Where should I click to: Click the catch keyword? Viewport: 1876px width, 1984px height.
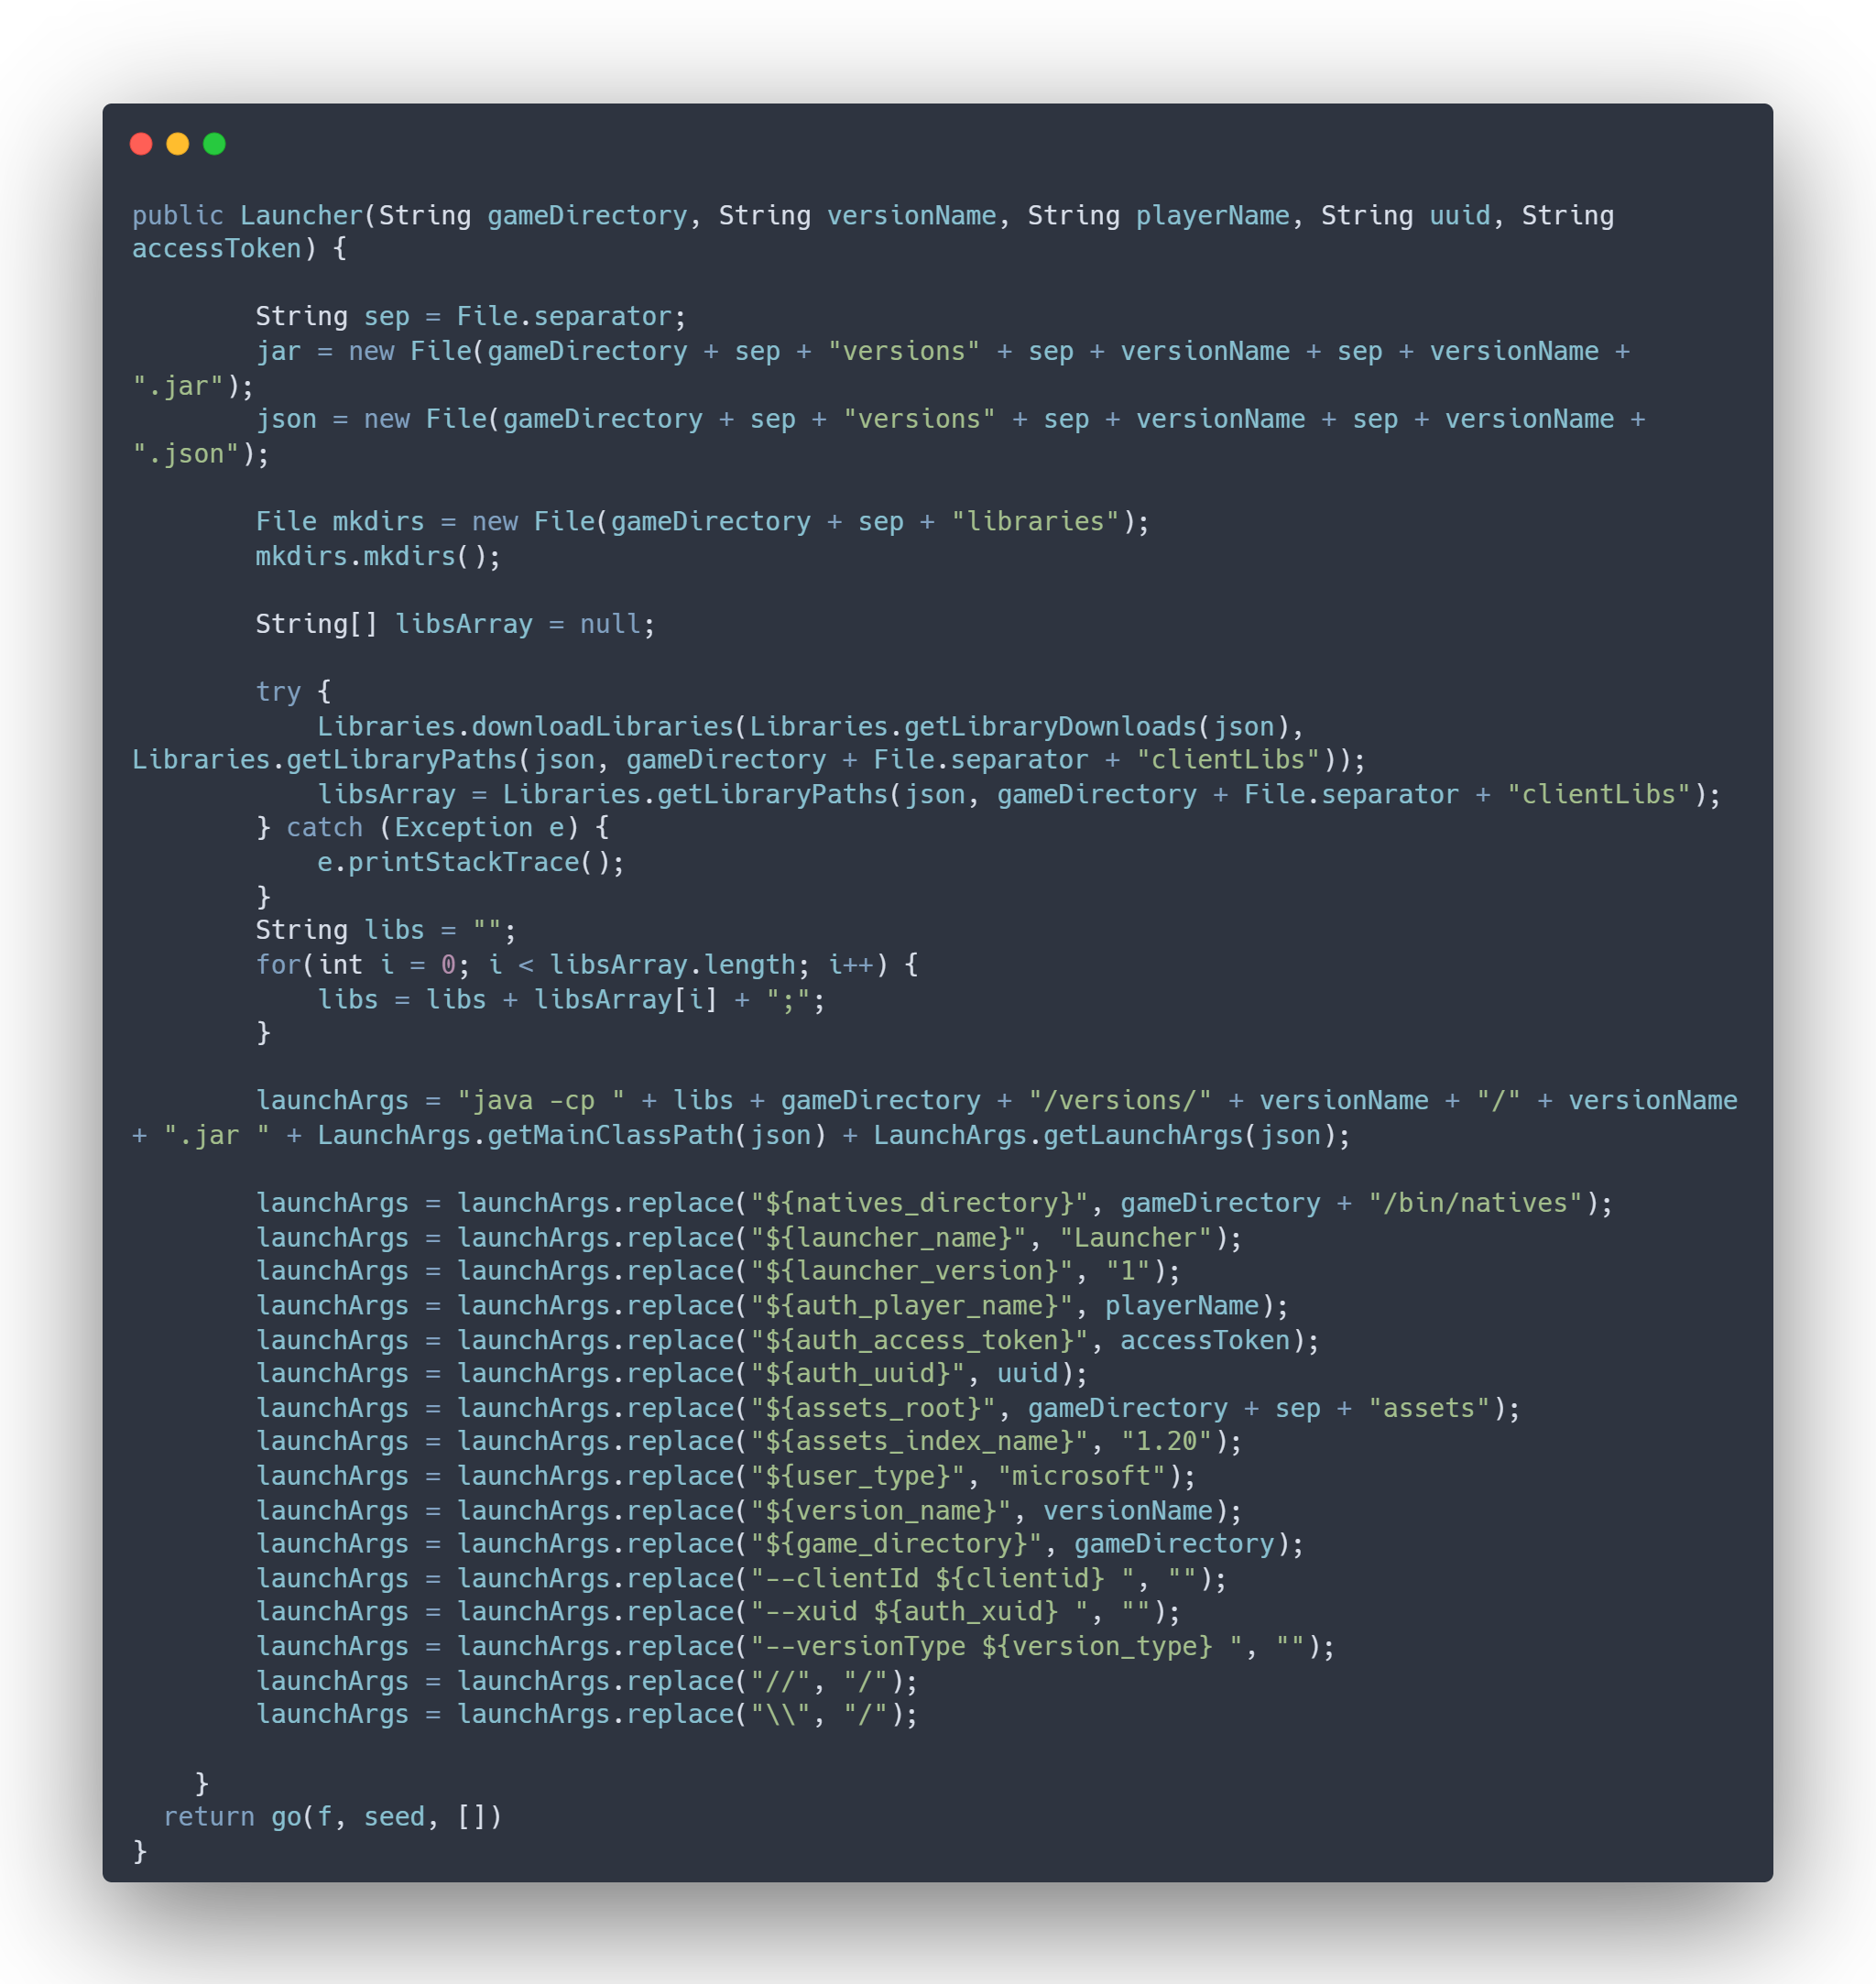point(324,827)
